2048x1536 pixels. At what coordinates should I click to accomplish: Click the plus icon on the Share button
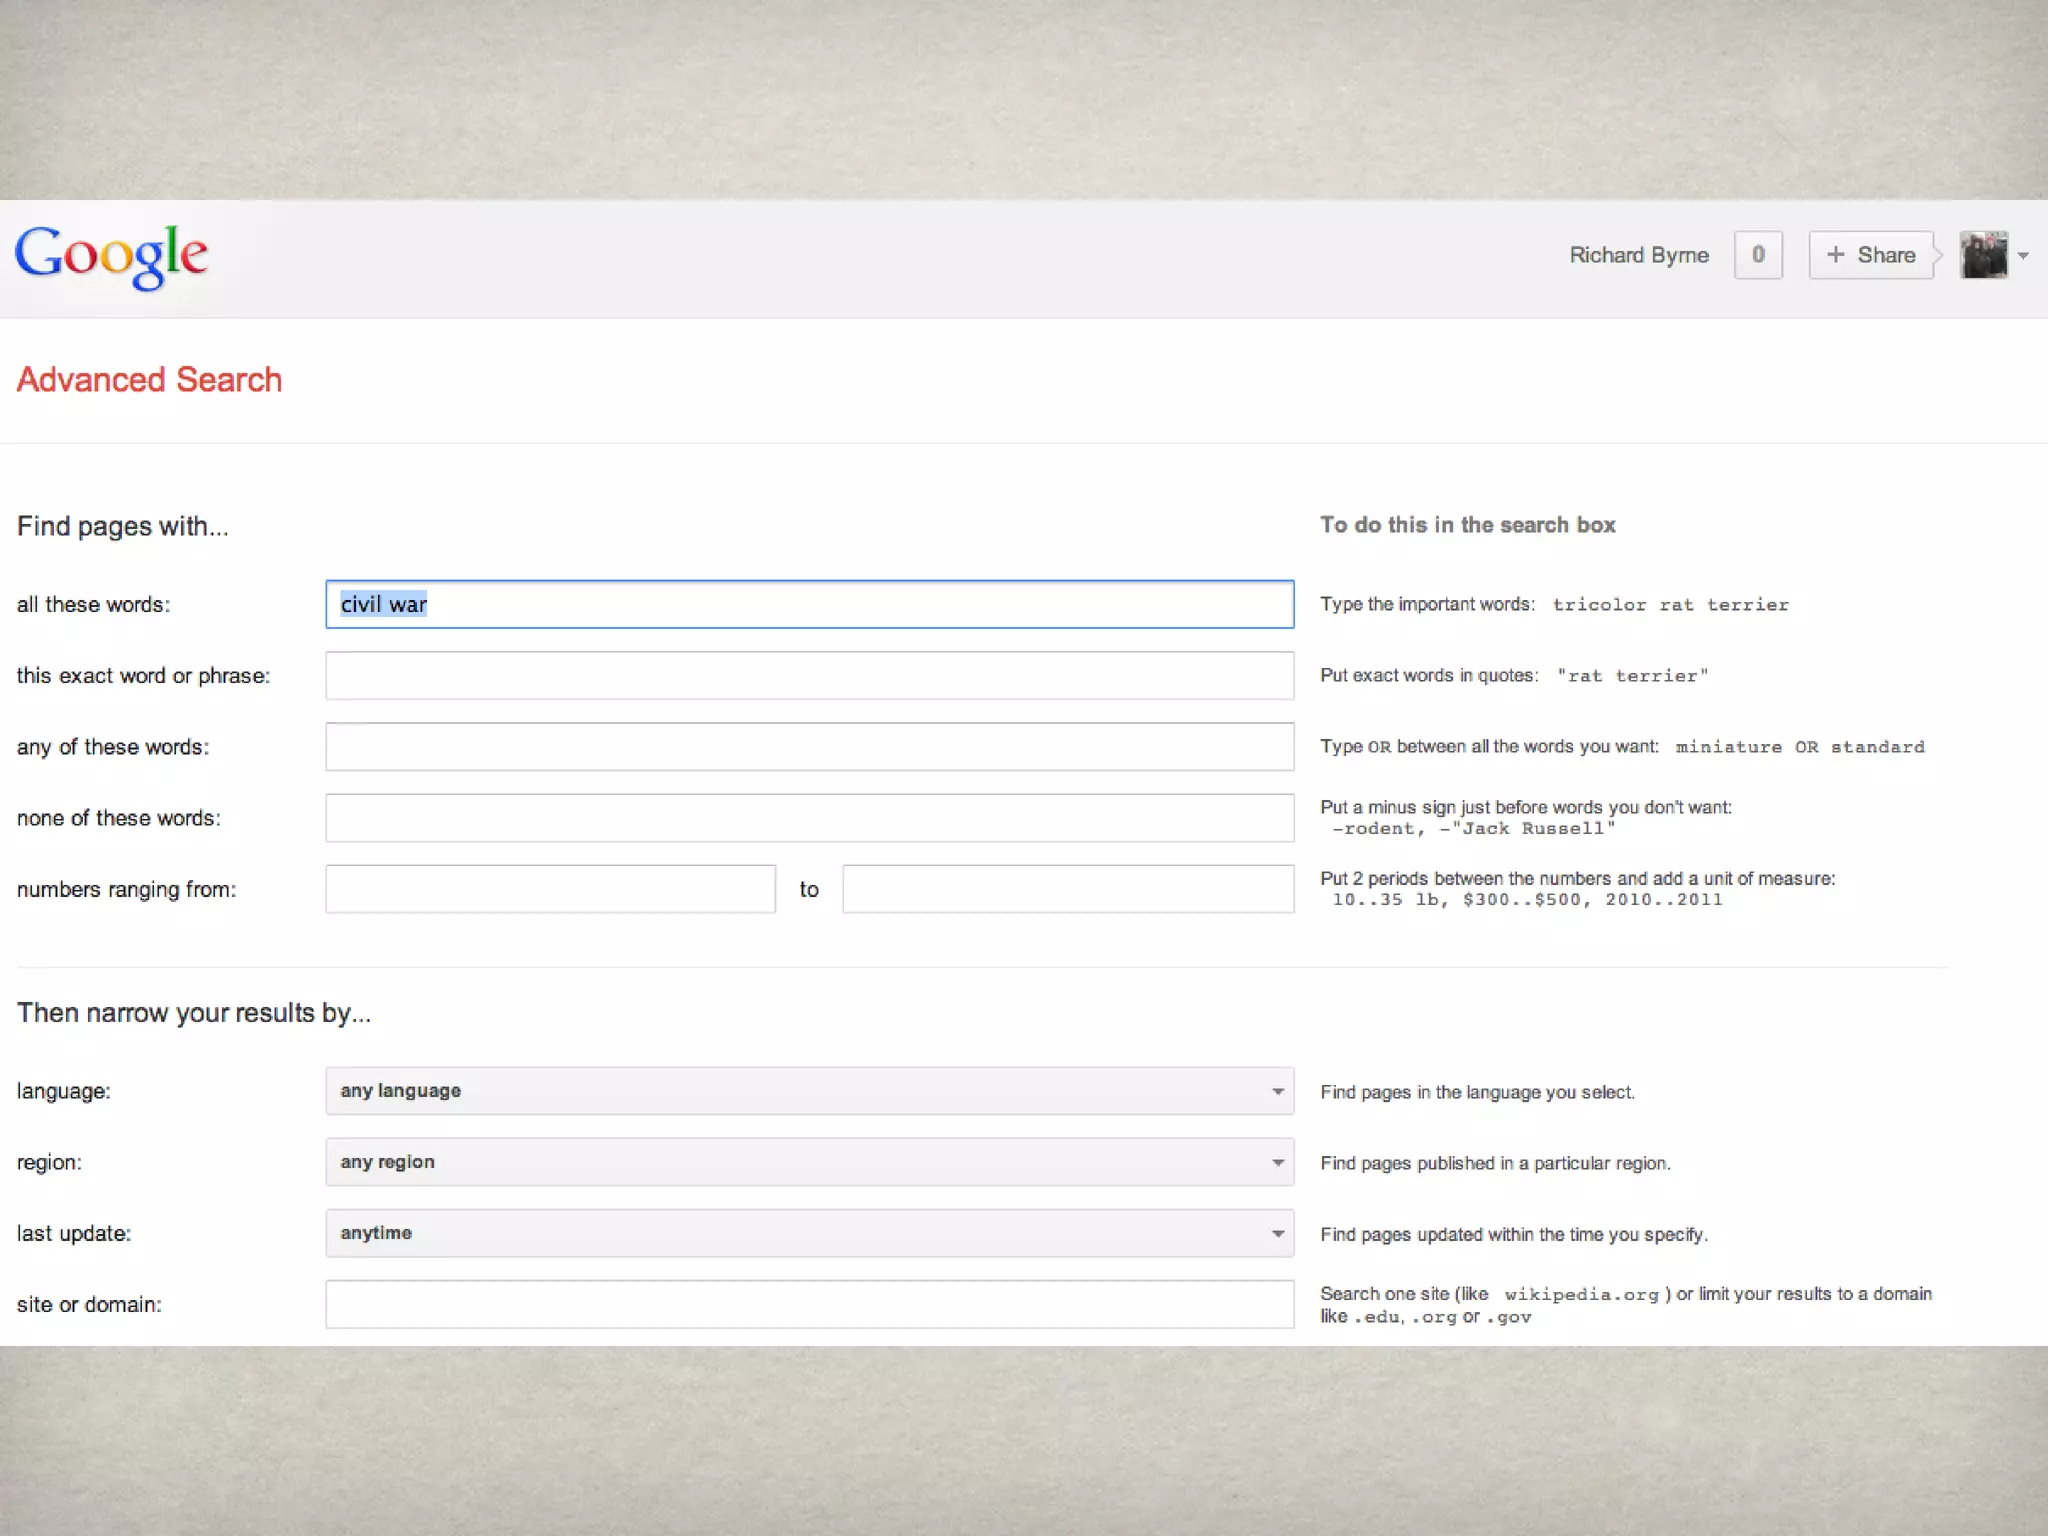click(1835, 255)
